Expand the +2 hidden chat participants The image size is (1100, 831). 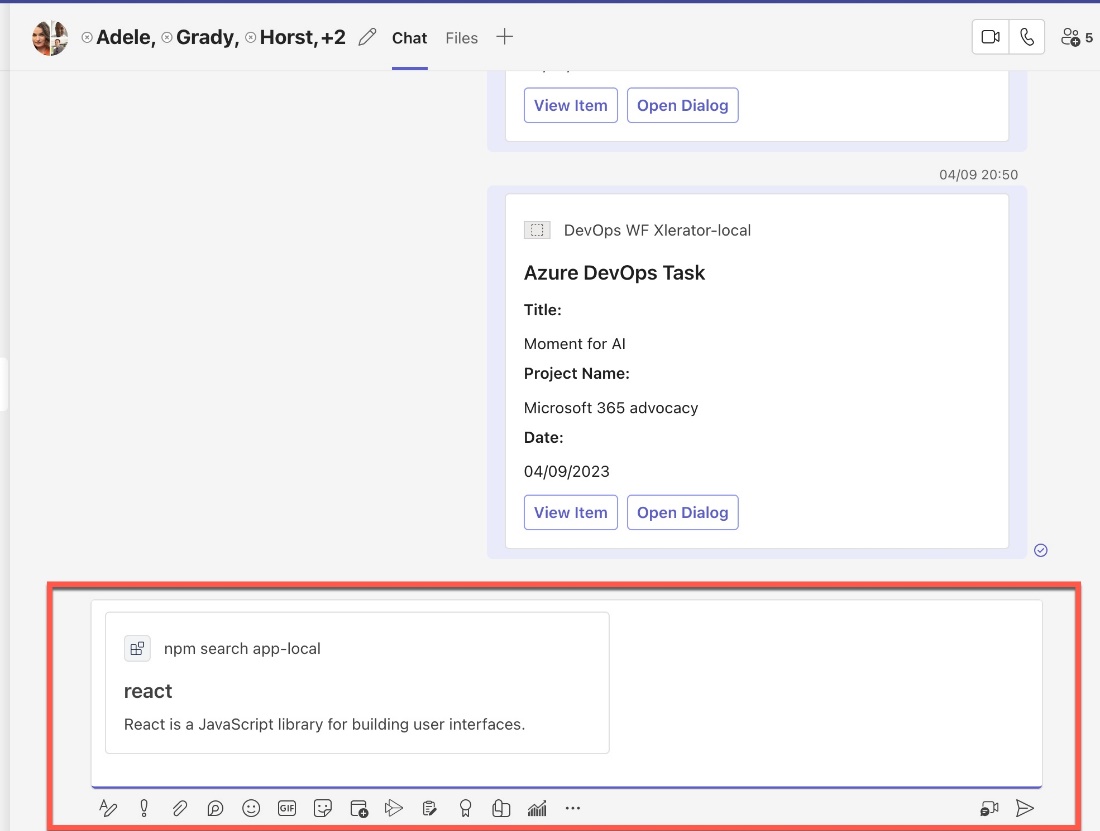(333, 37)
